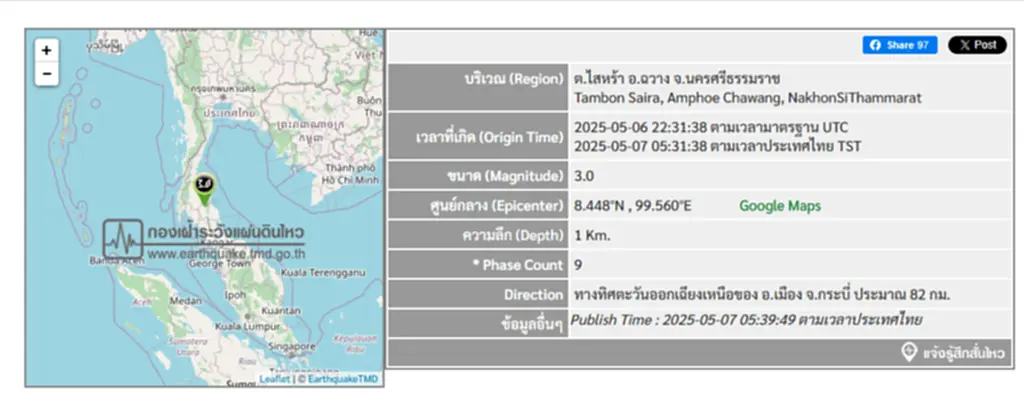Open the EarthquakeTMD attribution link

click(x=342, y=379)
